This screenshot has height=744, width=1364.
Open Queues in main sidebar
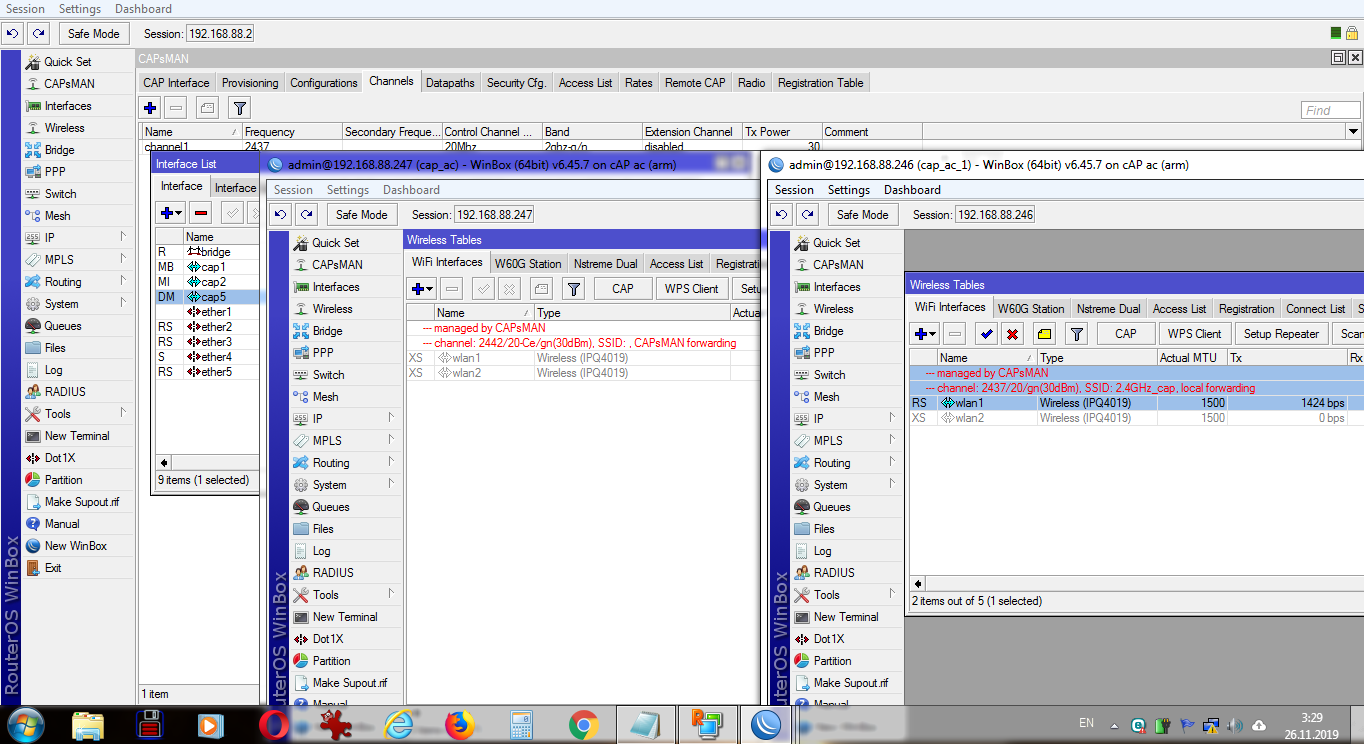click(63, 326)
